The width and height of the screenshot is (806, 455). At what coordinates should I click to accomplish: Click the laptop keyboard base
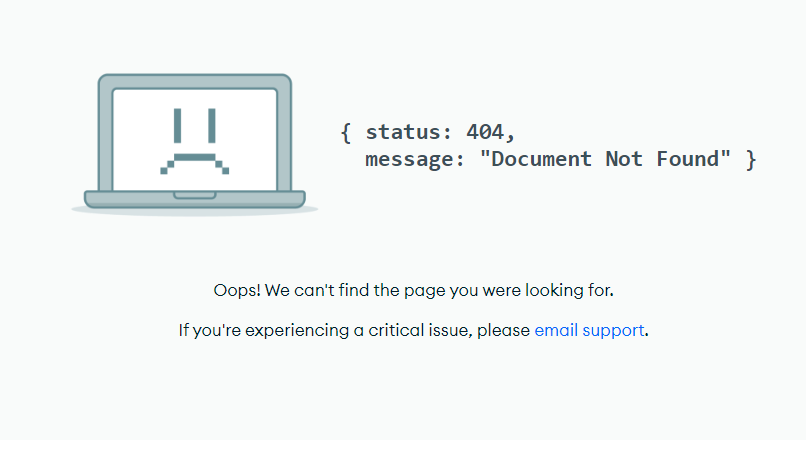(x=195, y=199)
